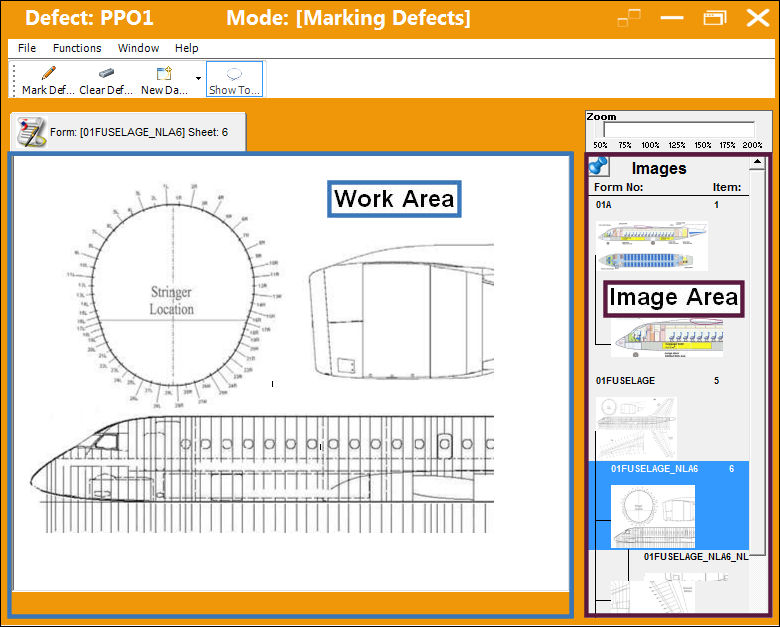Click the restore-down window icon in title bar

(715, 18)
